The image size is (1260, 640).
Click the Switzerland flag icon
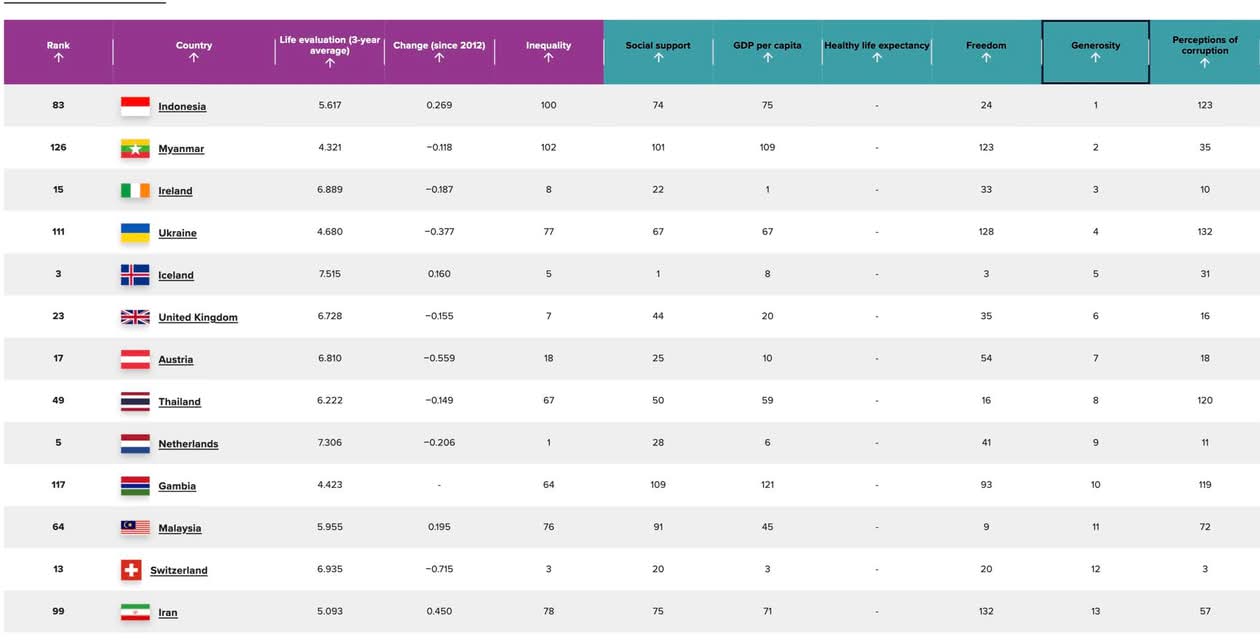131,570
